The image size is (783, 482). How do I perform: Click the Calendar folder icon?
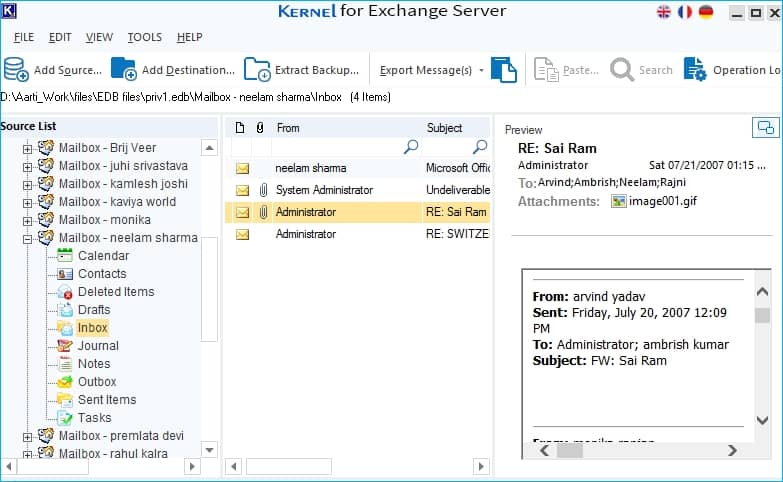point(65,255)
